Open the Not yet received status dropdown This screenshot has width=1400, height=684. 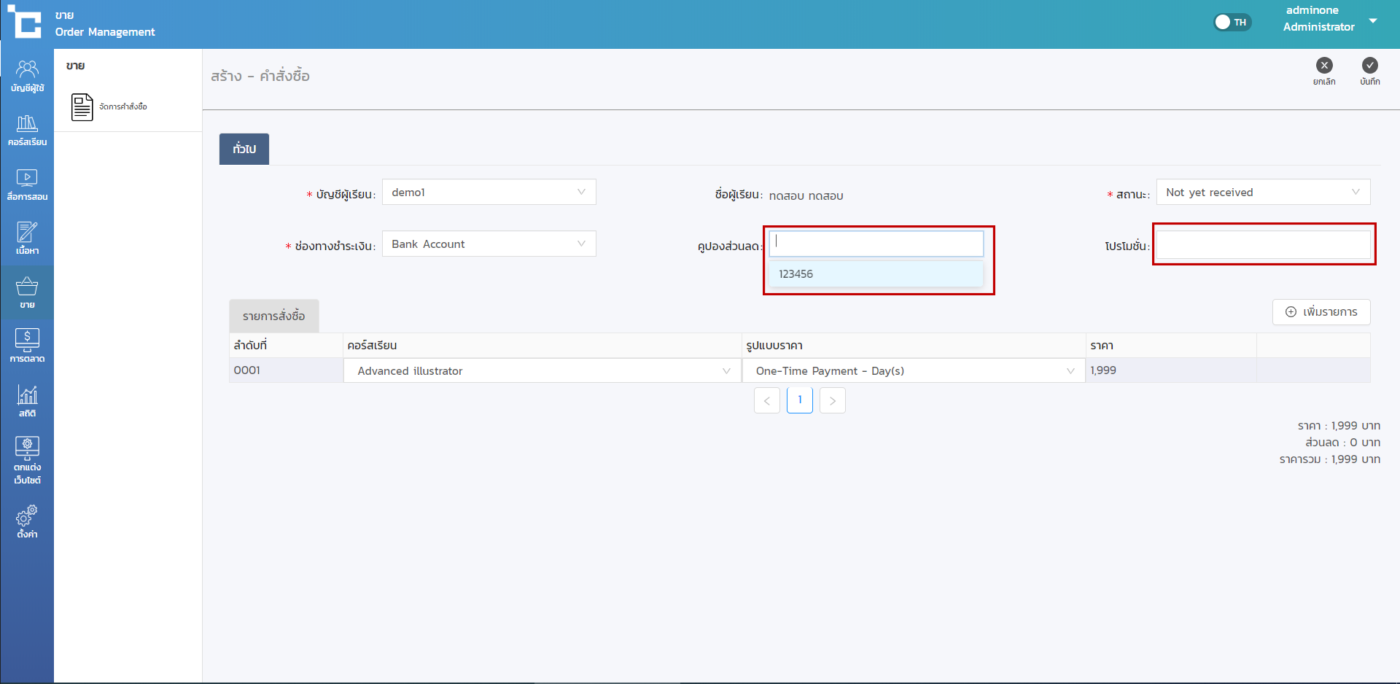click(1264, 192)
